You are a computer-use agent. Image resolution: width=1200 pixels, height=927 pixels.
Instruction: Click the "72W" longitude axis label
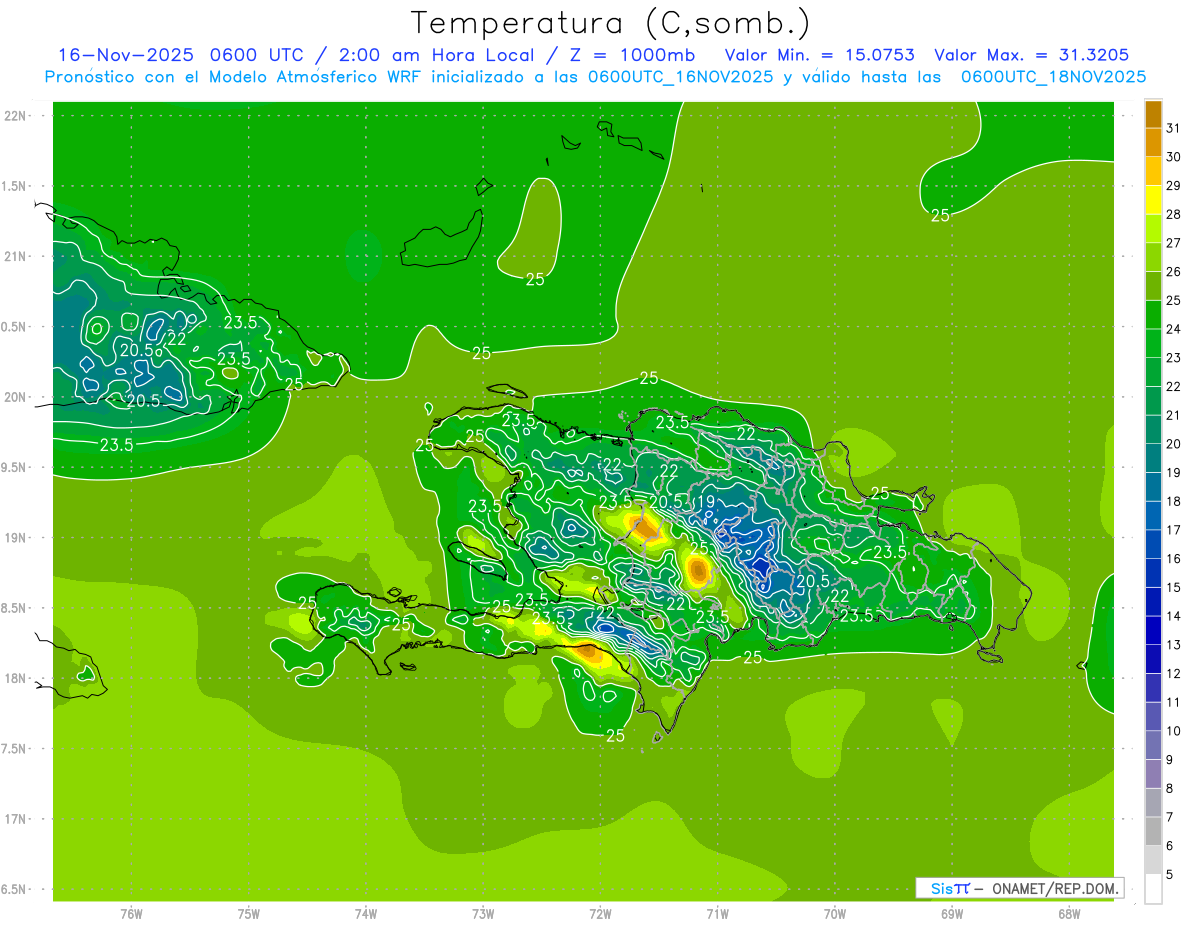coord(600,914)
